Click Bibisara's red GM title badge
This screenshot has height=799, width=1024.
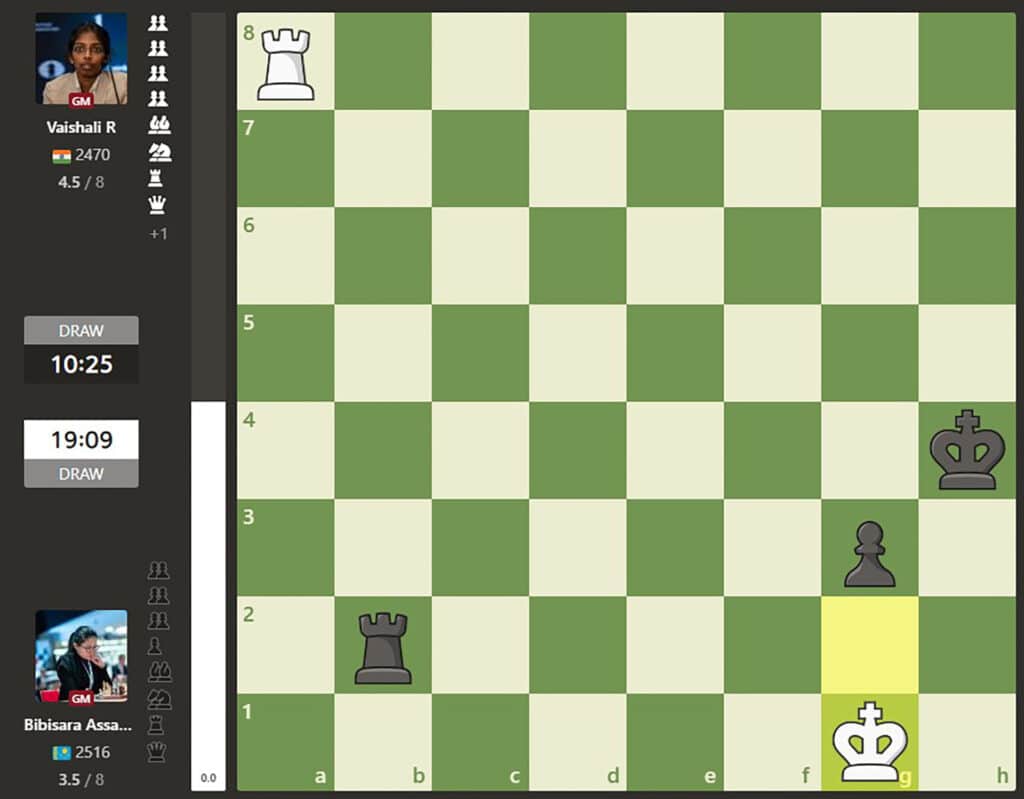click(81, 698)
